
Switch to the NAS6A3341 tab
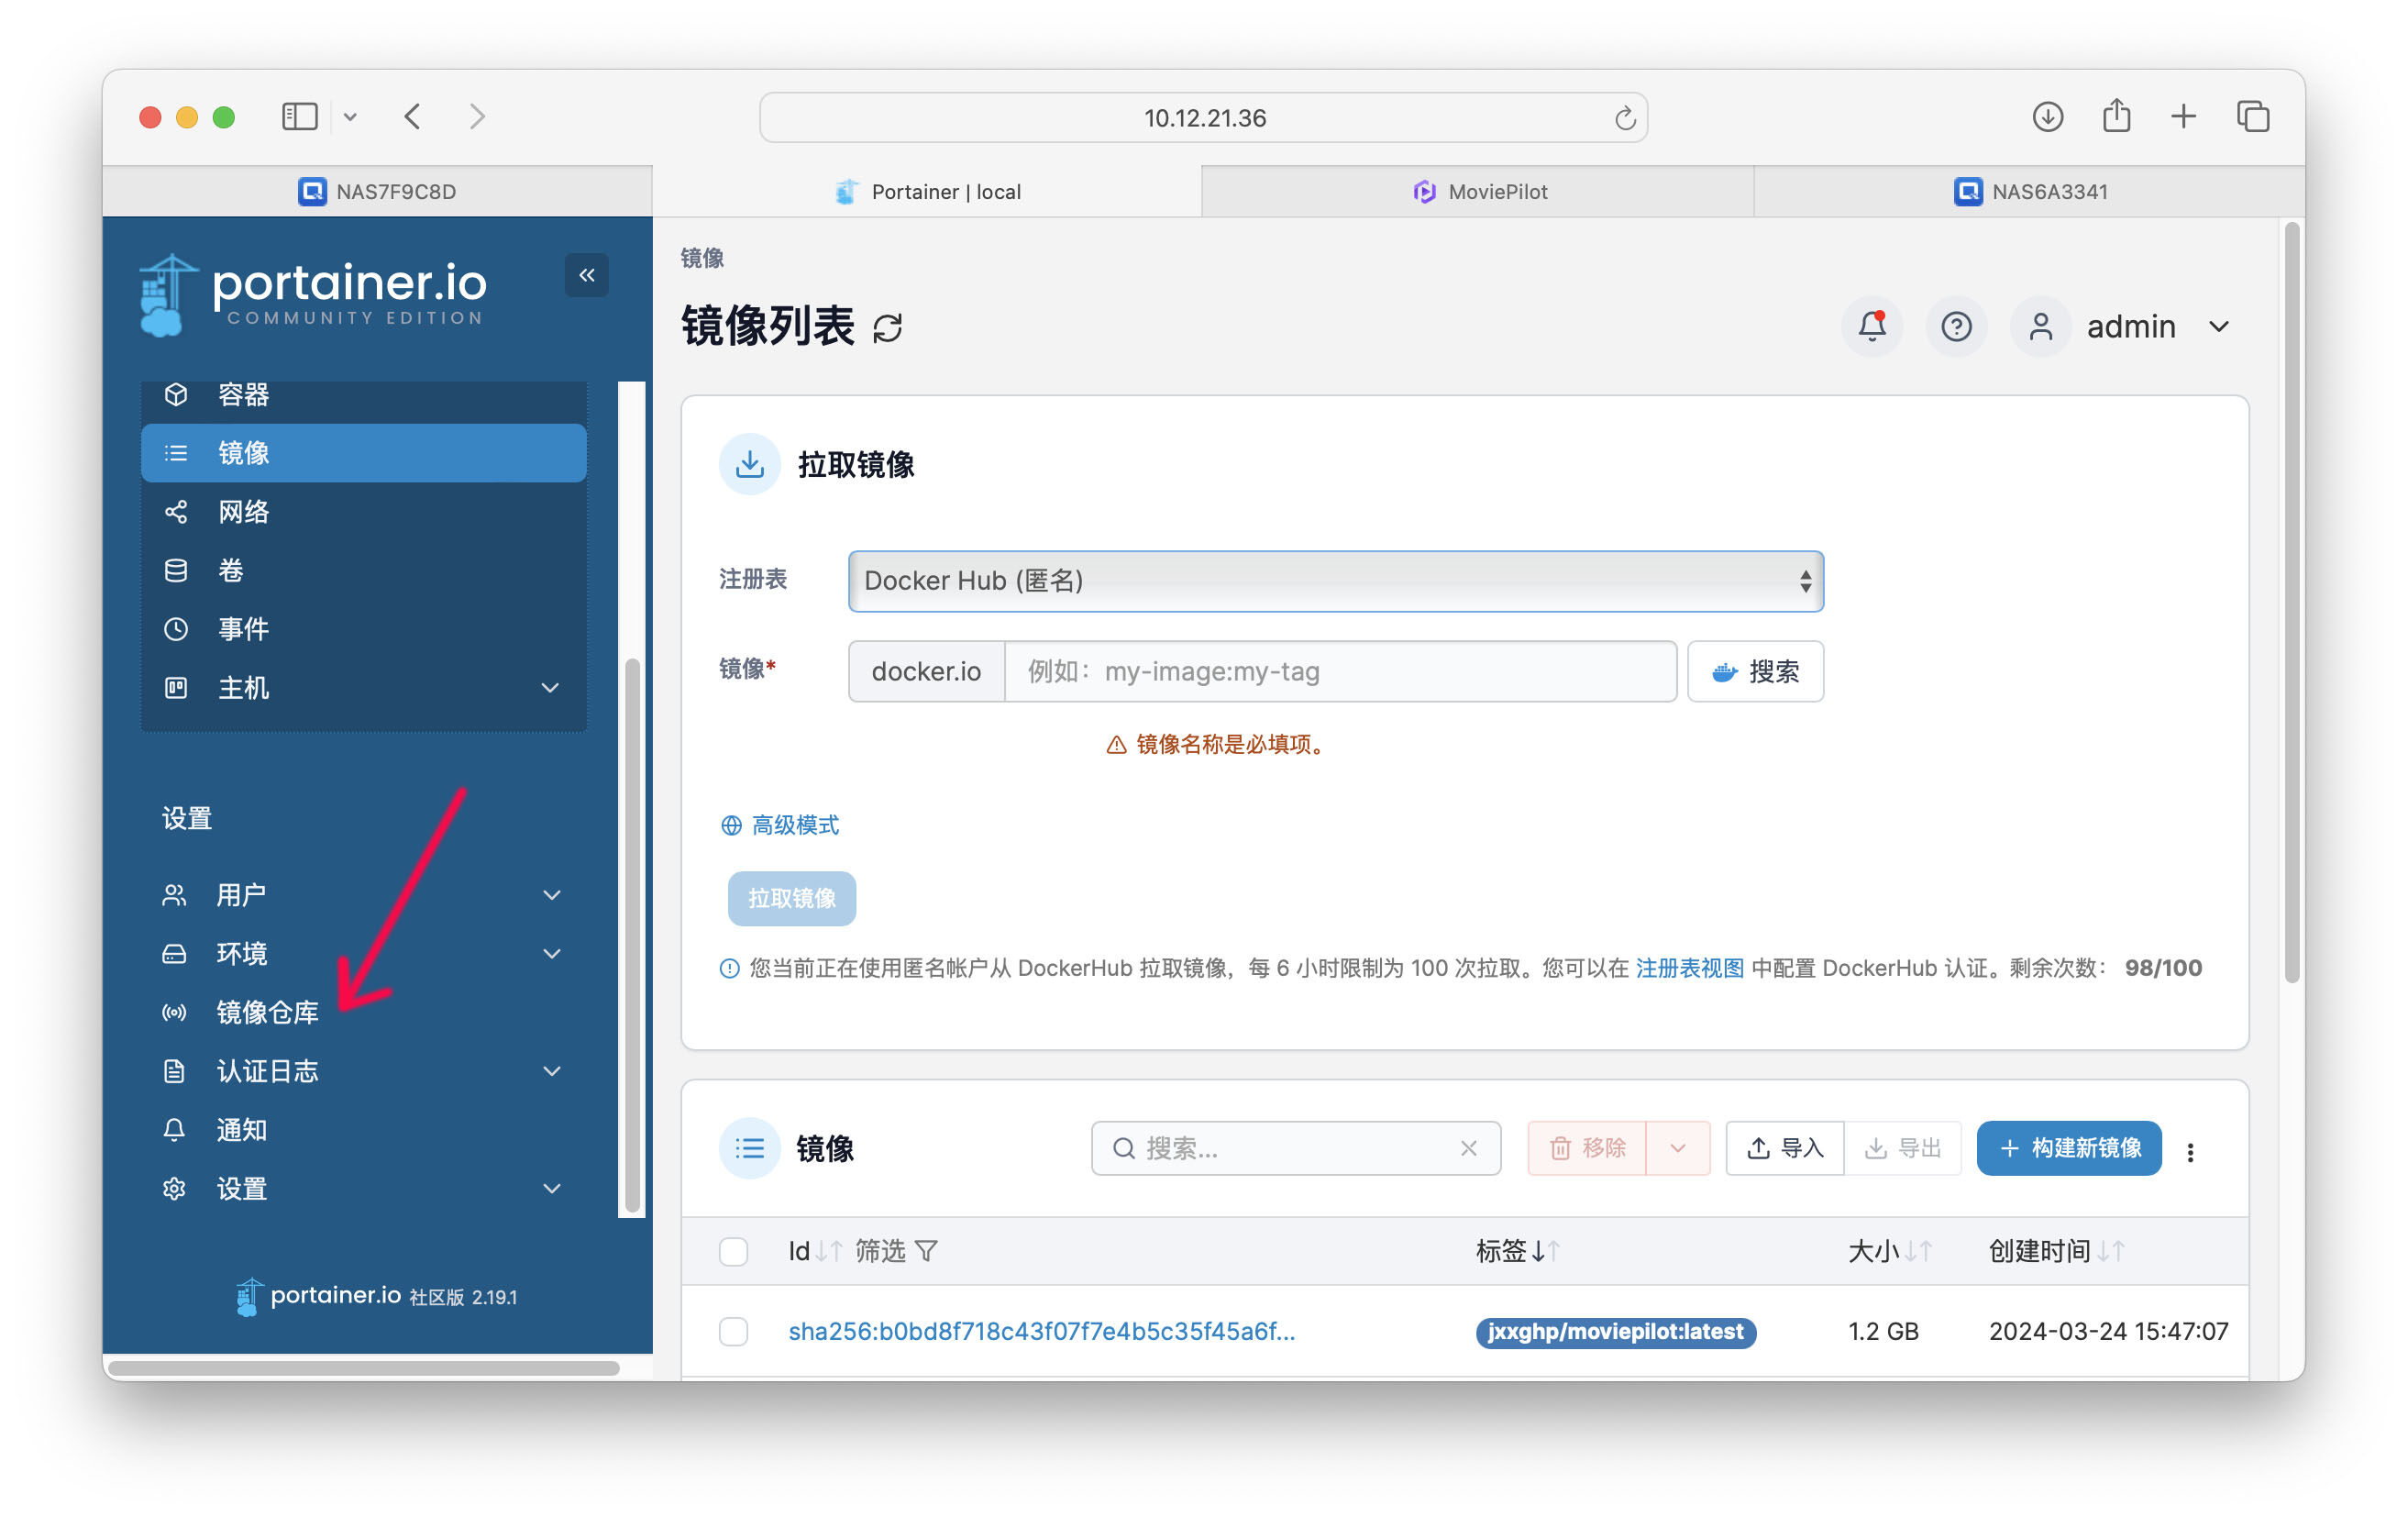click(2029, 192)
